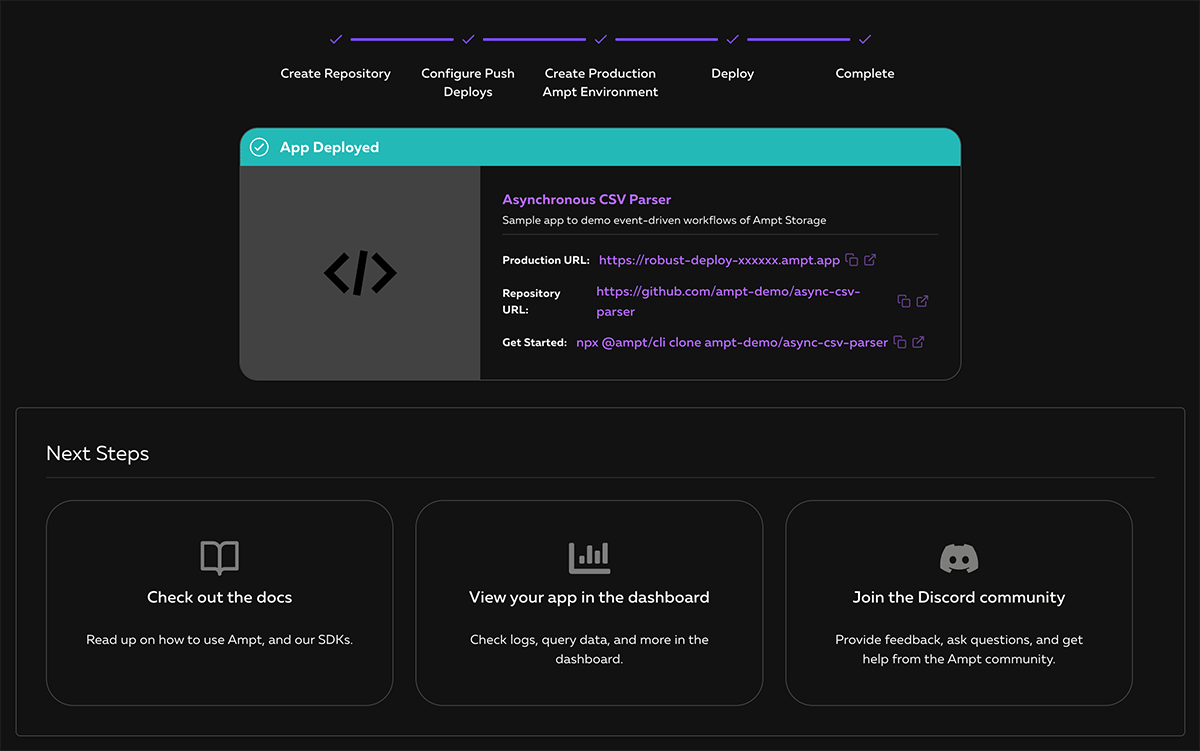This screenshot has width=1200, height=751.
Task: Click the code brackets app thumbnail
Action: coord(360,273)
